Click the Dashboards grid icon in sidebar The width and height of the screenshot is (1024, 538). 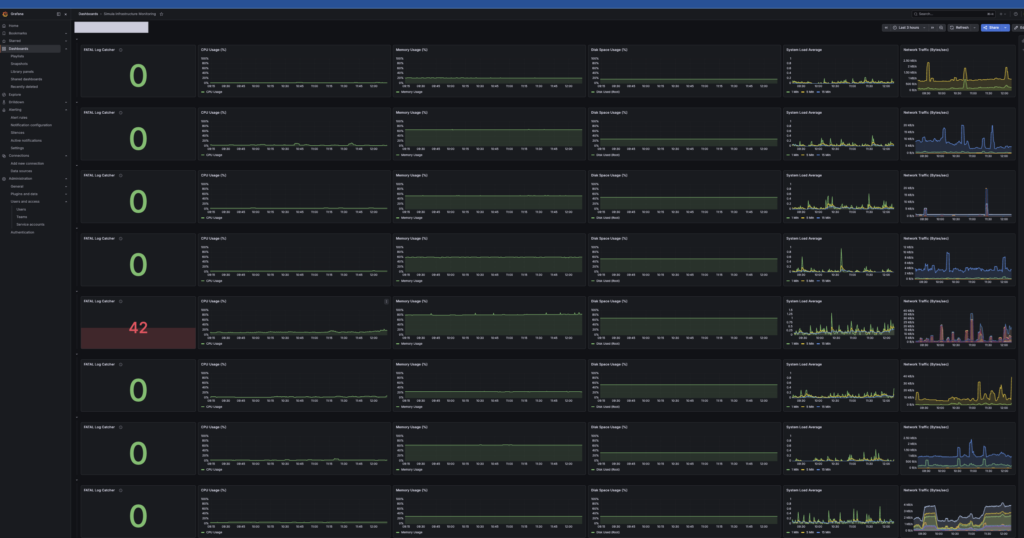[x=4, y=48]
